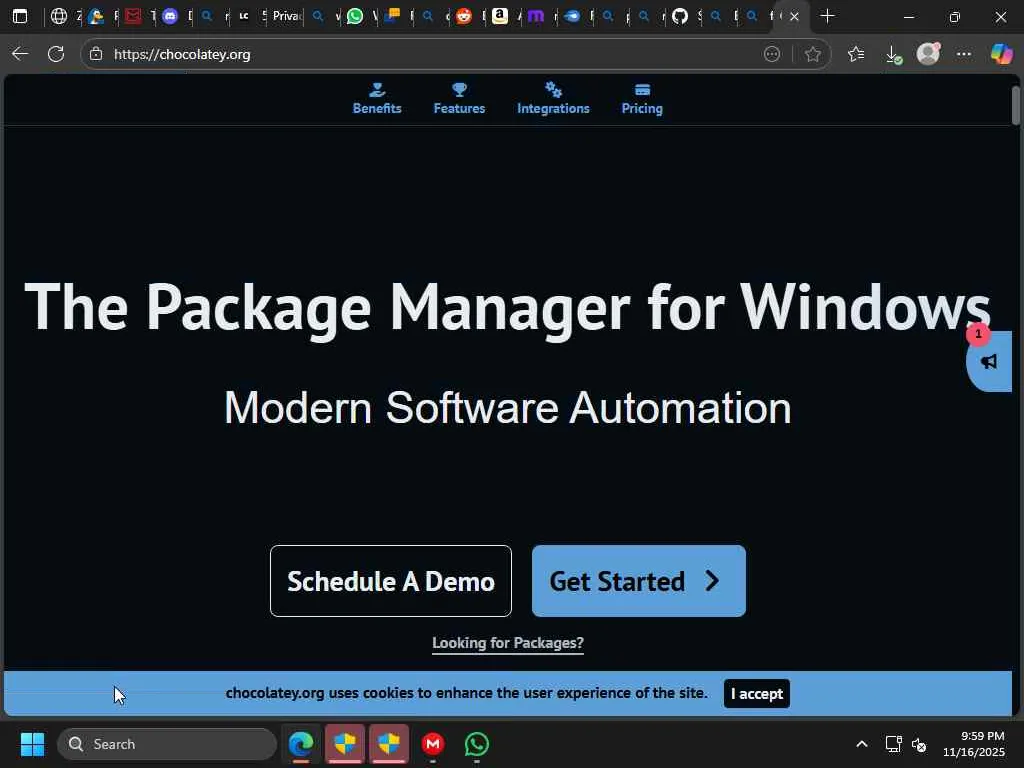Follow the Looking for Packages? link

pos(507,643)
